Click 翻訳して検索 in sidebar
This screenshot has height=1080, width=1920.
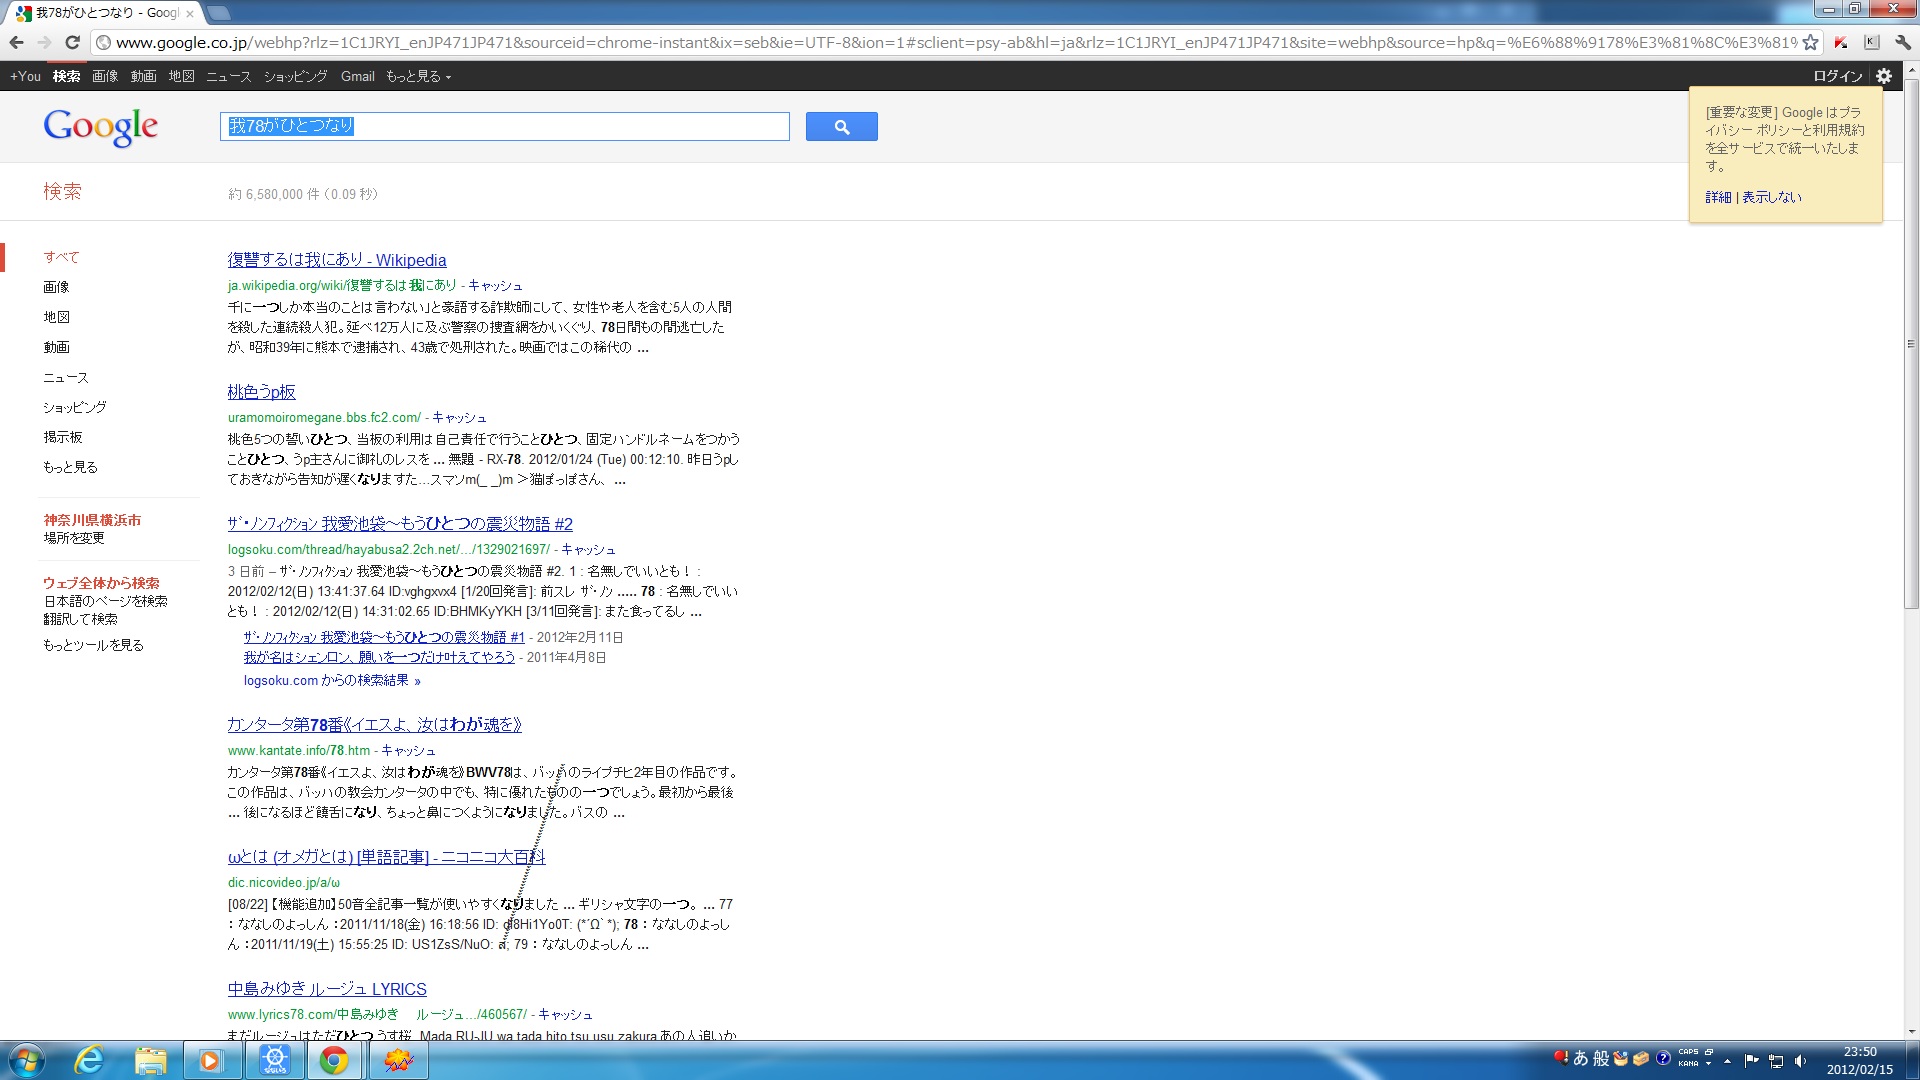pos(80,619)
